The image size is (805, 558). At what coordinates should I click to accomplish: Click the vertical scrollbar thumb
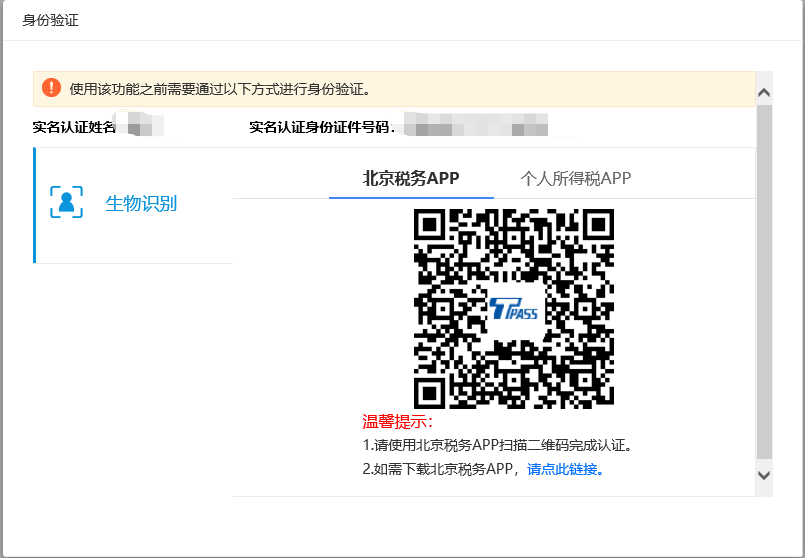tap(764, 281)
